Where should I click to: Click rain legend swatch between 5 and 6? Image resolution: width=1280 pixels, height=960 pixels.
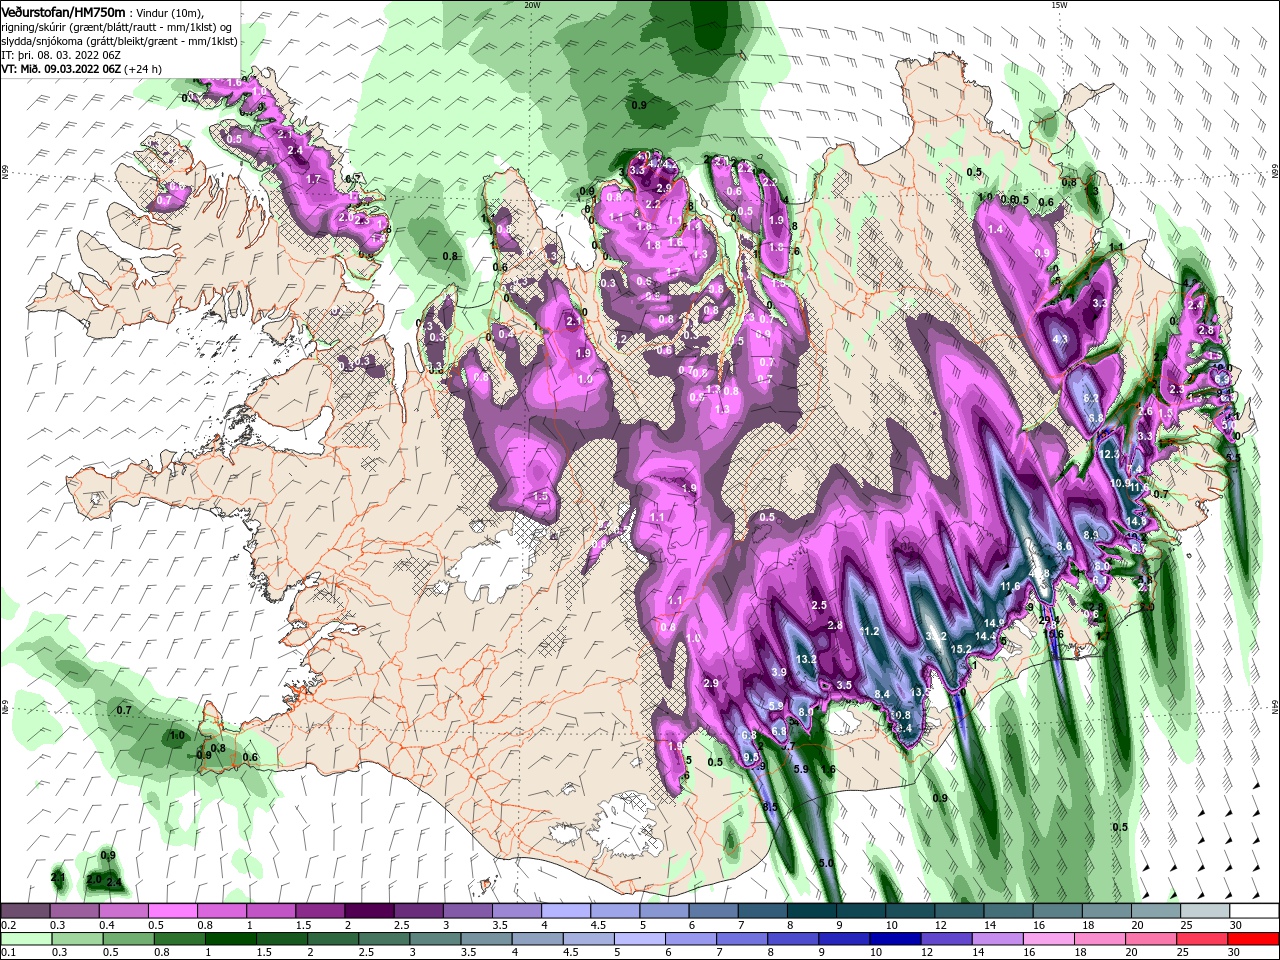pyautogui.click(x=639, y=939)
